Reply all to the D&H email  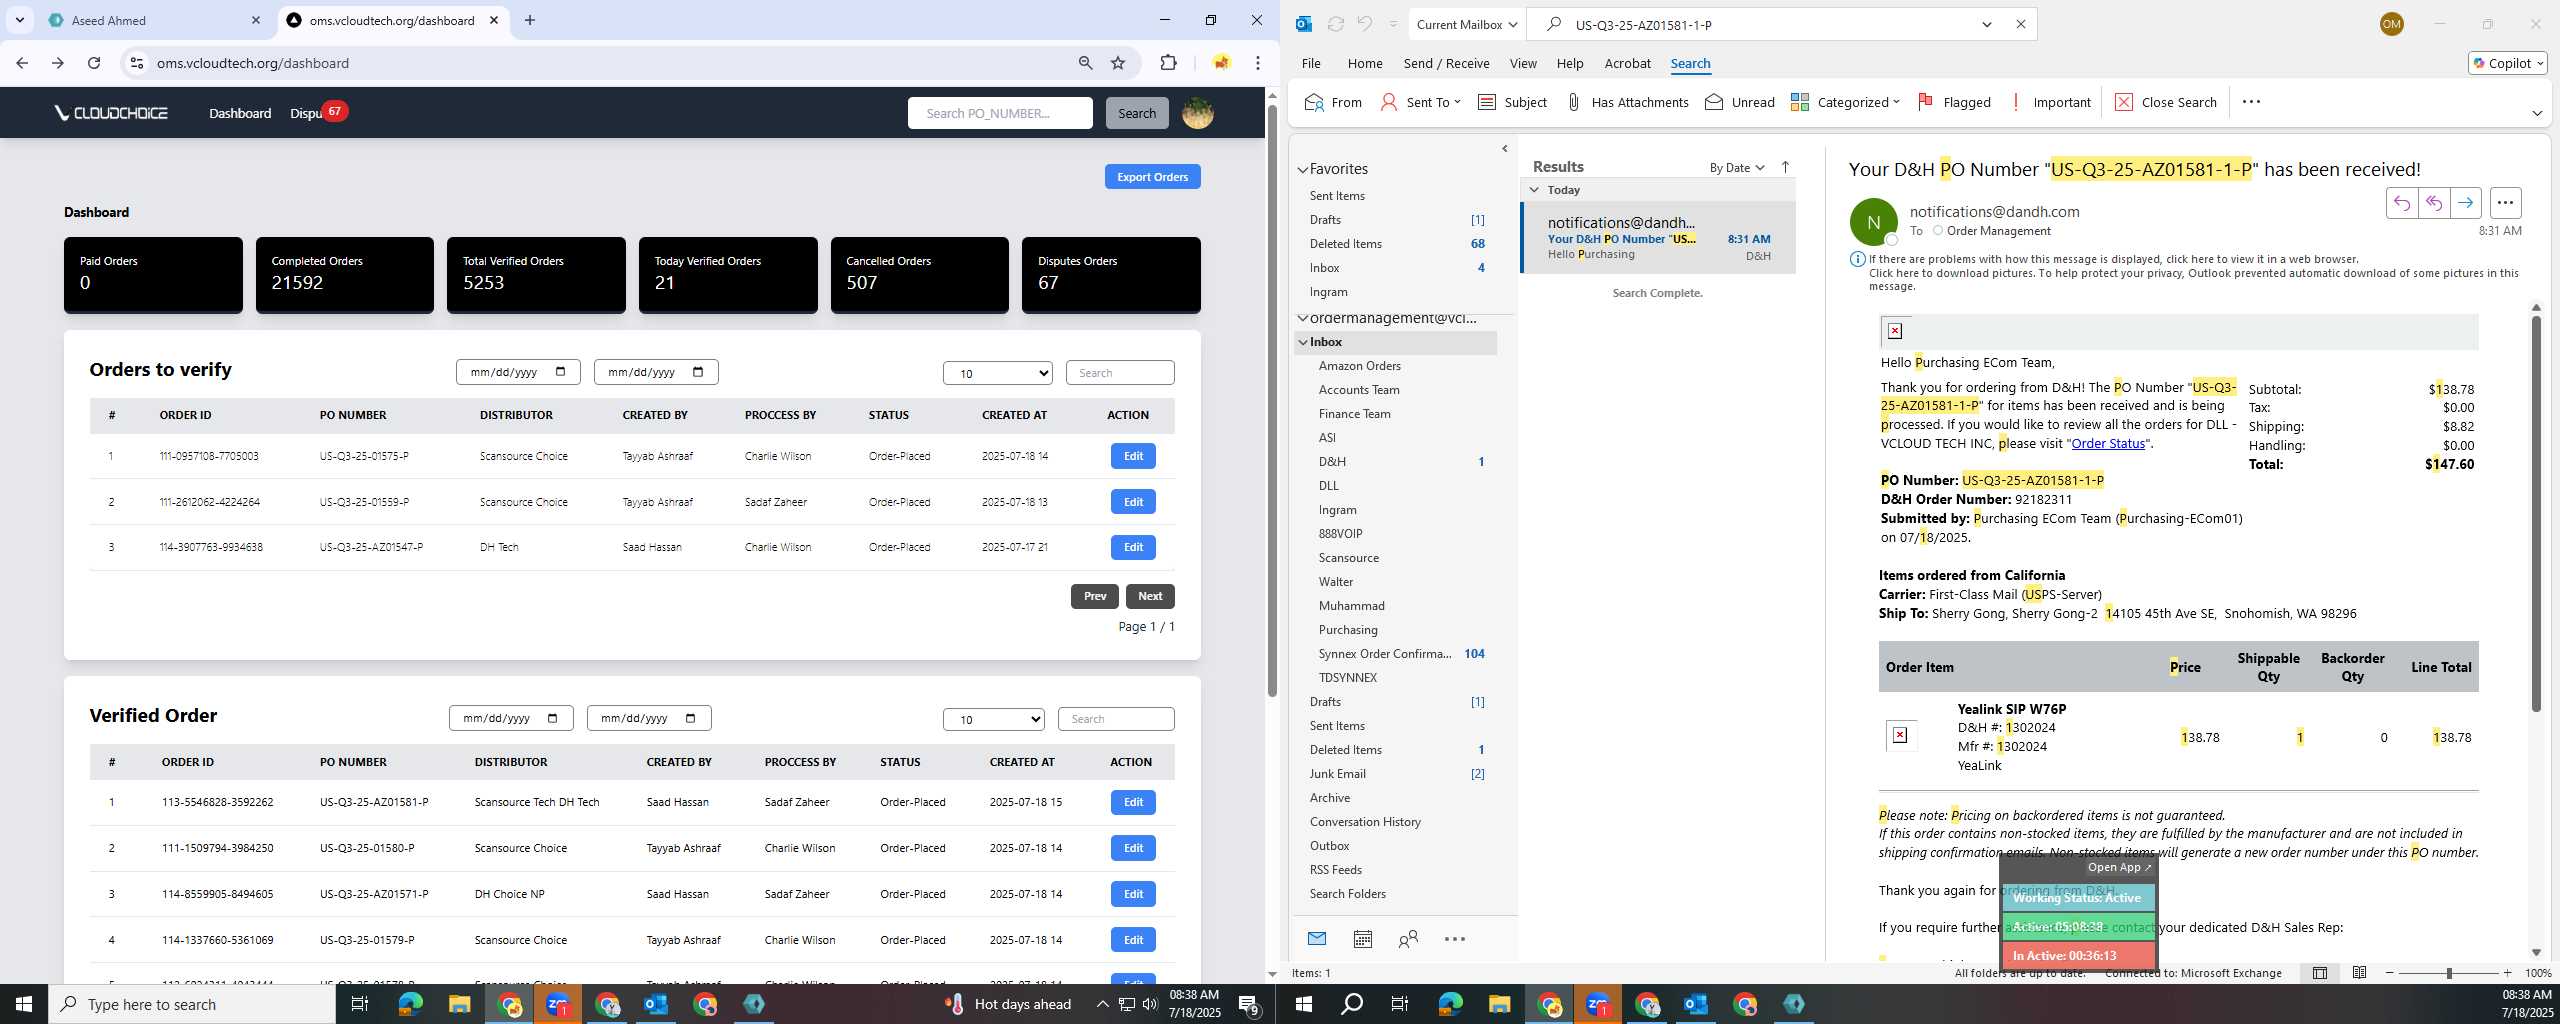coord(2433,203)
